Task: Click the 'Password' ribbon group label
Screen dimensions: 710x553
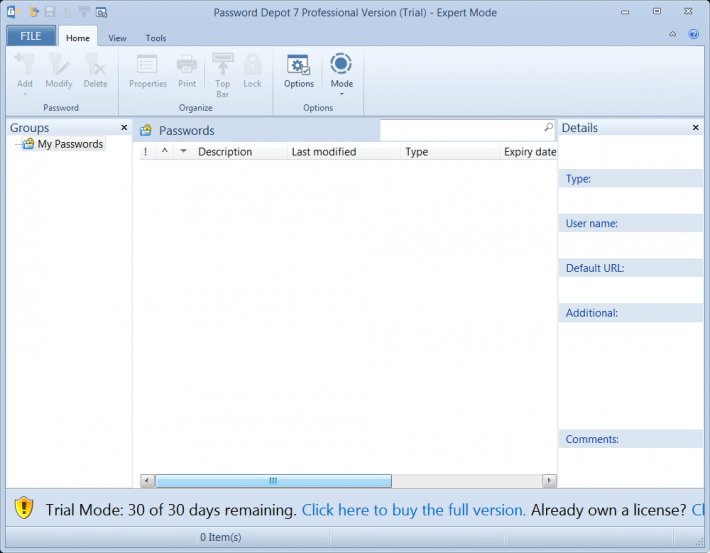Action: (61, 108)
